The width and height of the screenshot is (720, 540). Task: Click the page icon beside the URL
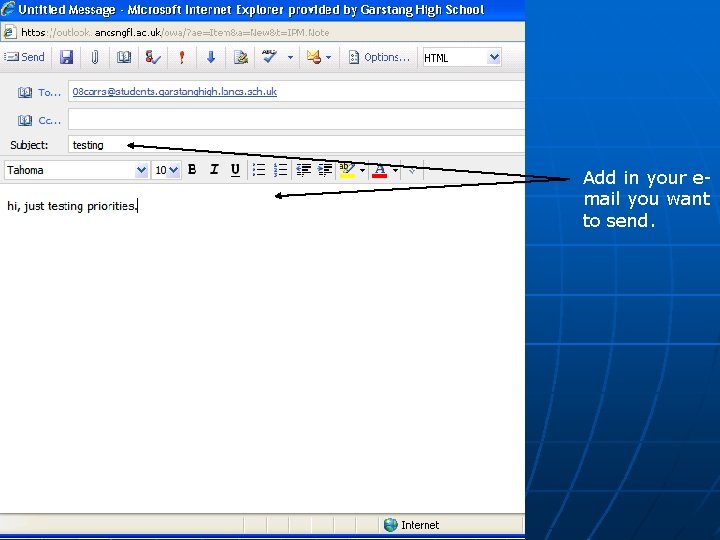(x=9, y=33)
